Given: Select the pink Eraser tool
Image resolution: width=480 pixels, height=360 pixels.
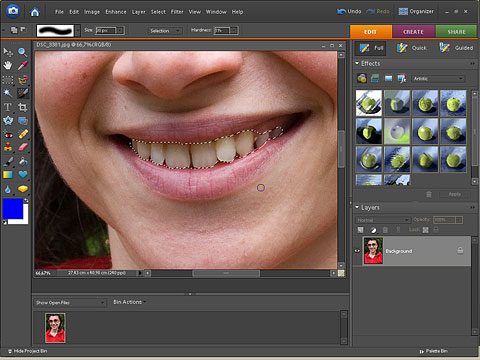Looking at the screenshot, I should tap(22, 147).
